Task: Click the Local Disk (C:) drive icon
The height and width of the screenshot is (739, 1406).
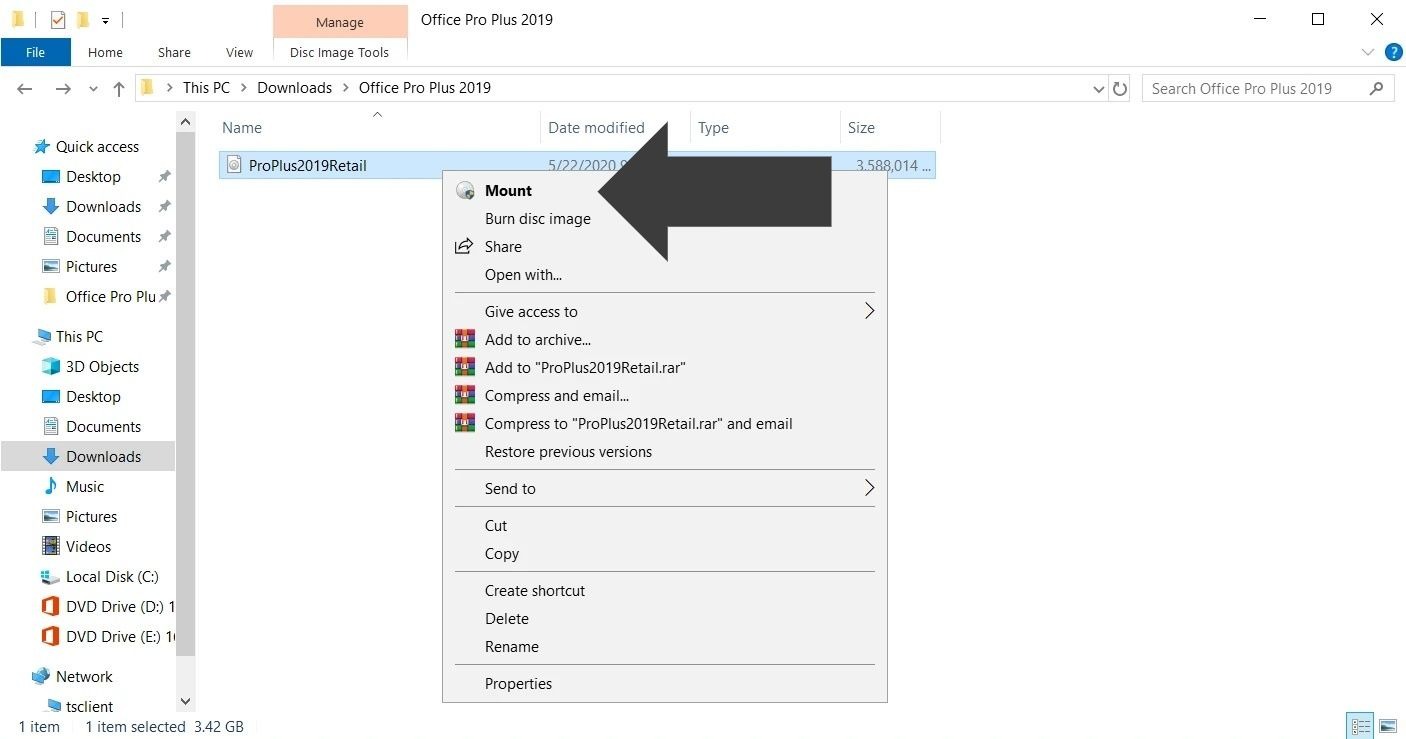Action: click(51, 576)
